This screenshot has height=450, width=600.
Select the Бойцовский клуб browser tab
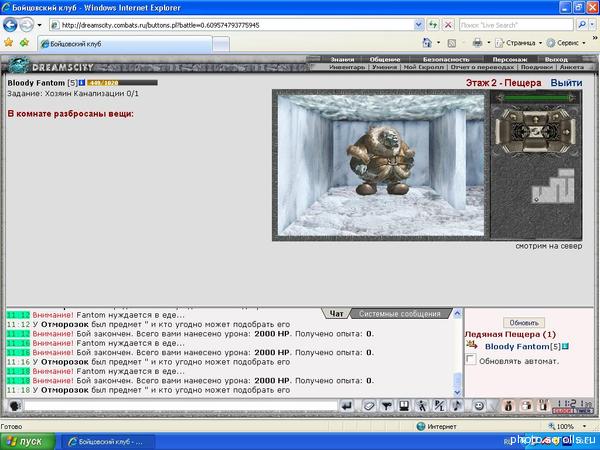pyautogui.click(x=125, y=44)
